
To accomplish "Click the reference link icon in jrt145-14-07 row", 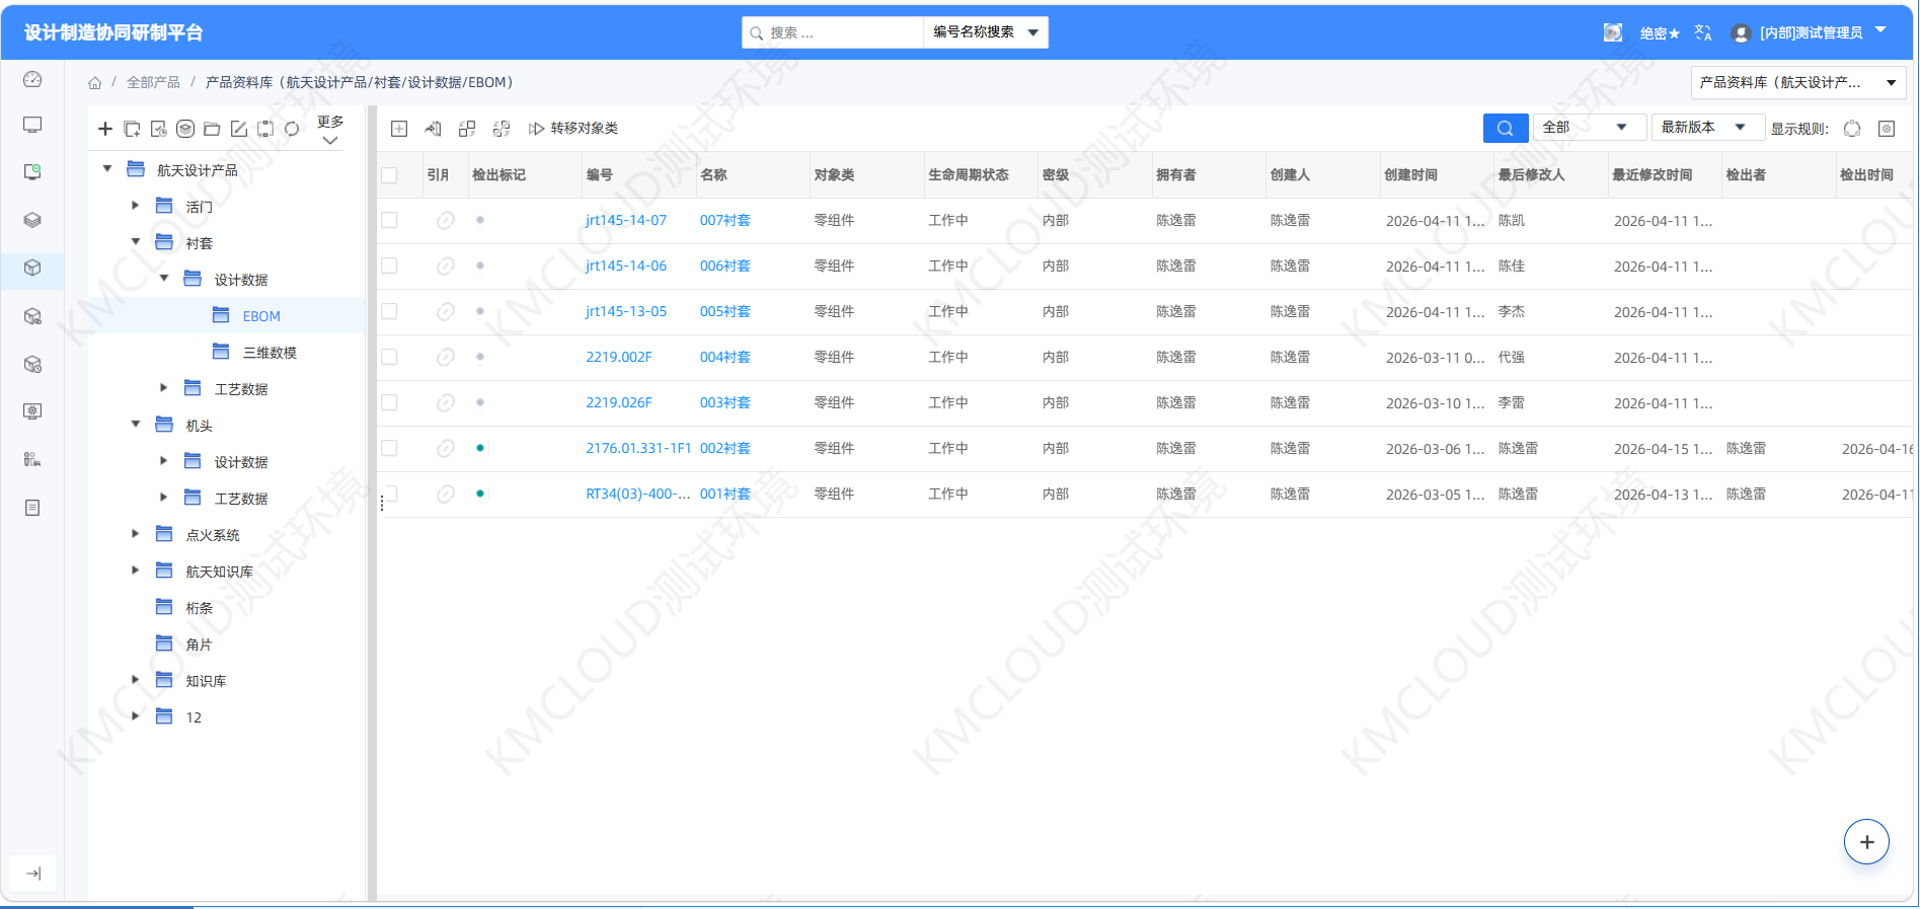I will tap(446, 220).
